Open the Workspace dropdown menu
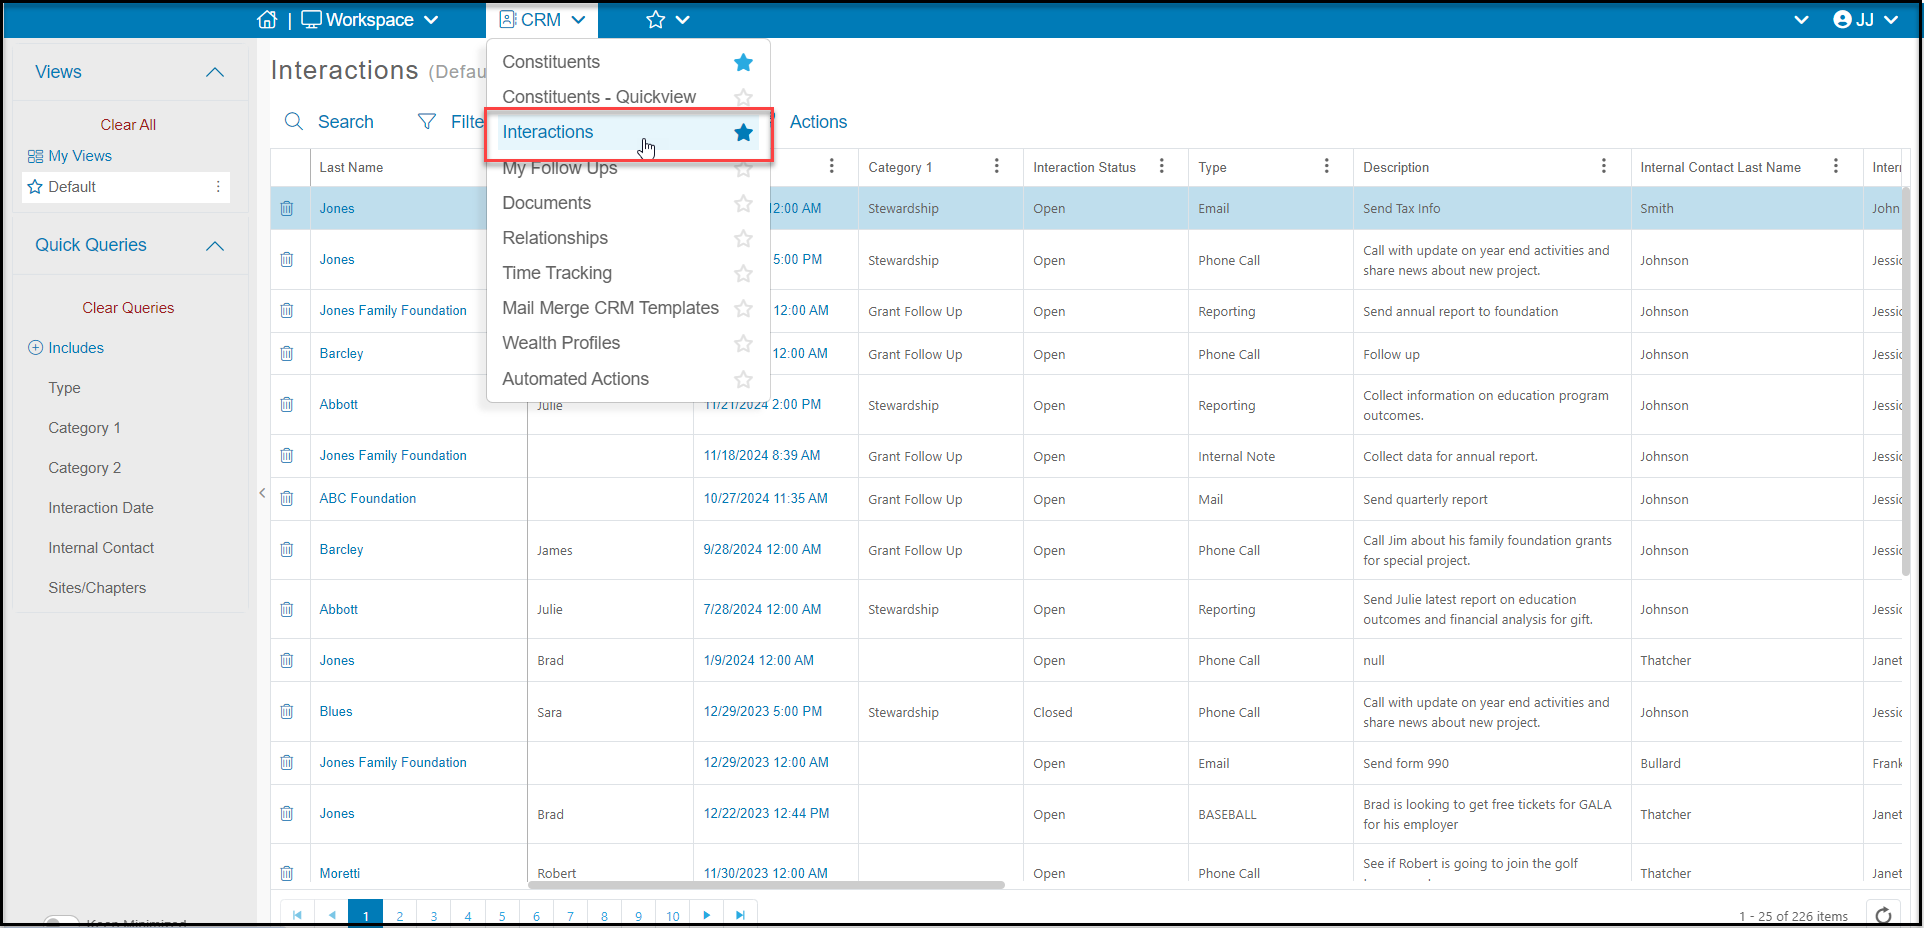Screen dimensions: 1924x928 pyautogui.click(x=370, y=20)
